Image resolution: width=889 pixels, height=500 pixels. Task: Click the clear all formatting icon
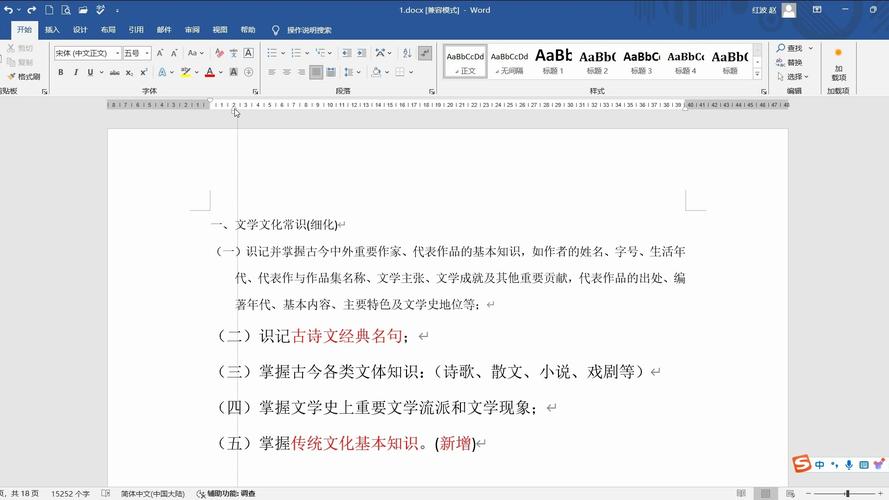tap(219, 53)
